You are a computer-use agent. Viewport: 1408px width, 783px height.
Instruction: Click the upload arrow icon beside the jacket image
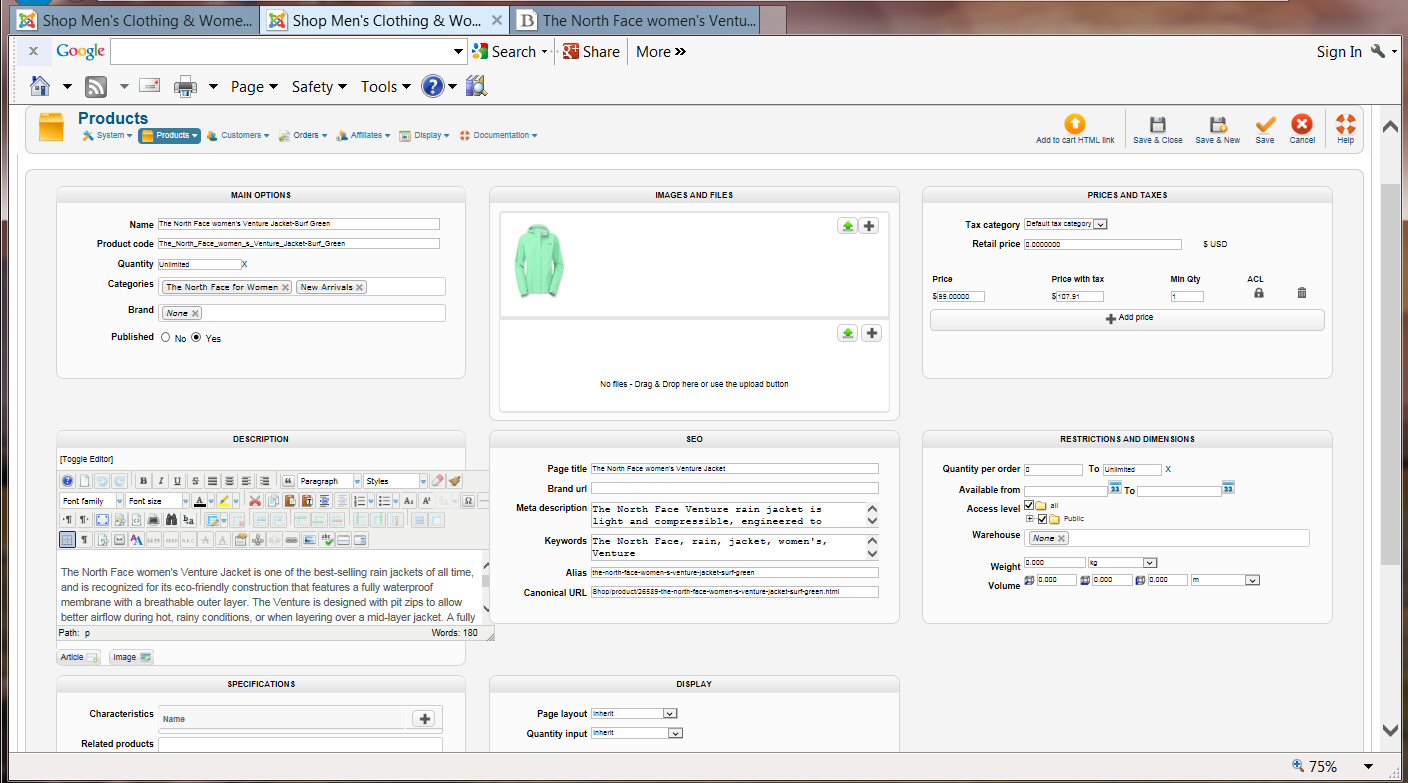[848, 226]
